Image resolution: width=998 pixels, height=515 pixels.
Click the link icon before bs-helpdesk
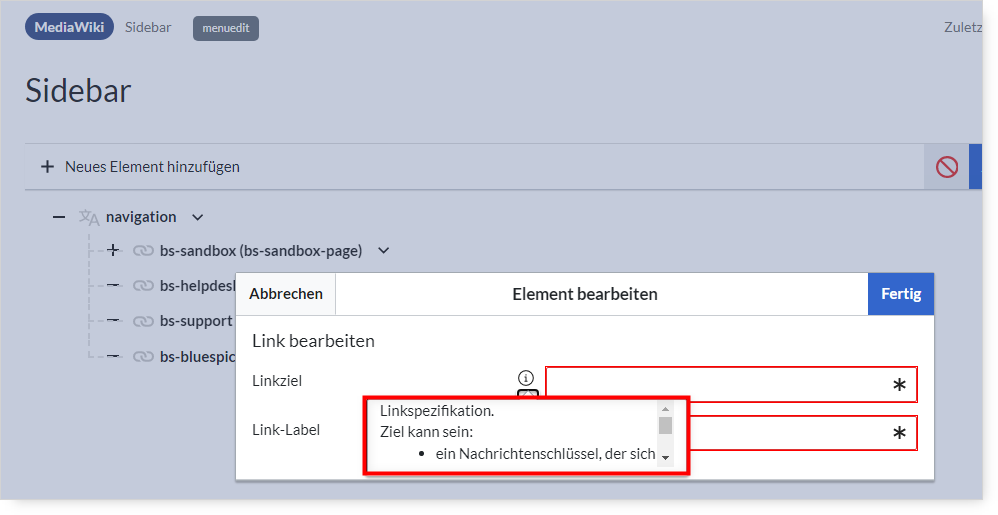tap(143, 286)
